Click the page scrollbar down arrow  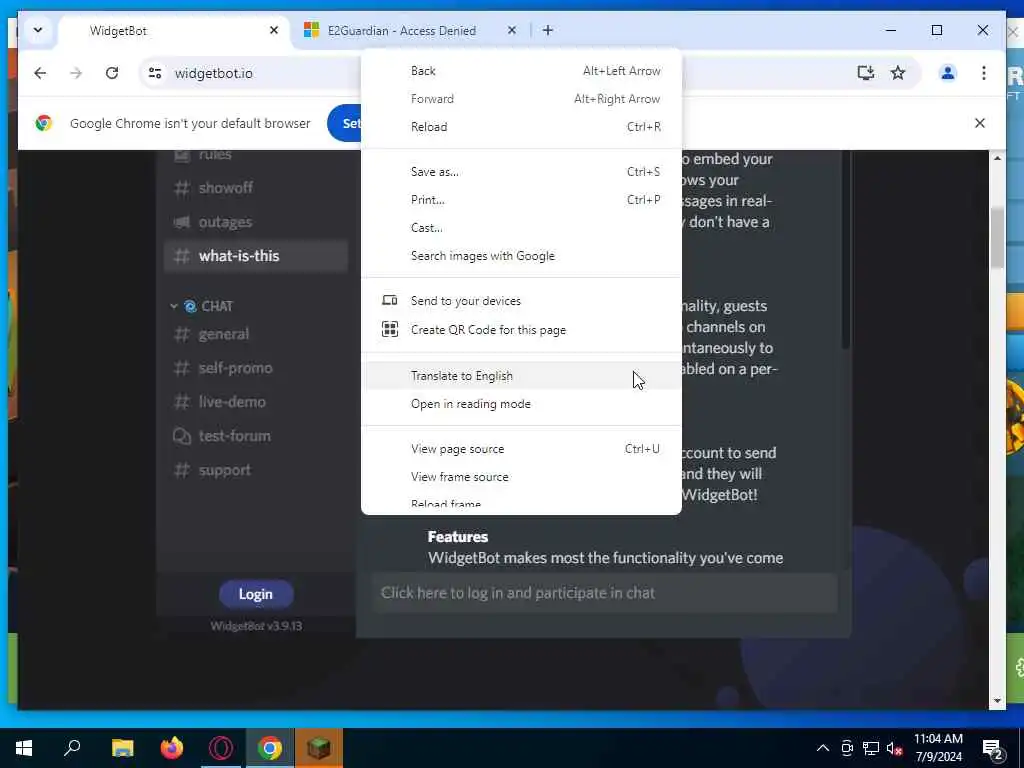tap(997, 701)
